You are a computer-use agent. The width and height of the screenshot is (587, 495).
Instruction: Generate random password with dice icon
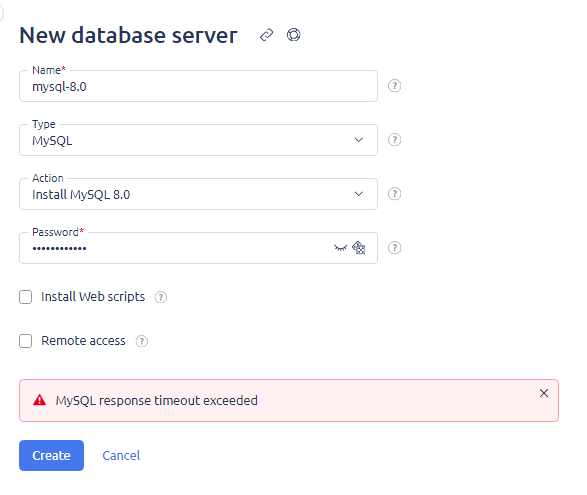pyautogui.click(x=359, y=248)
